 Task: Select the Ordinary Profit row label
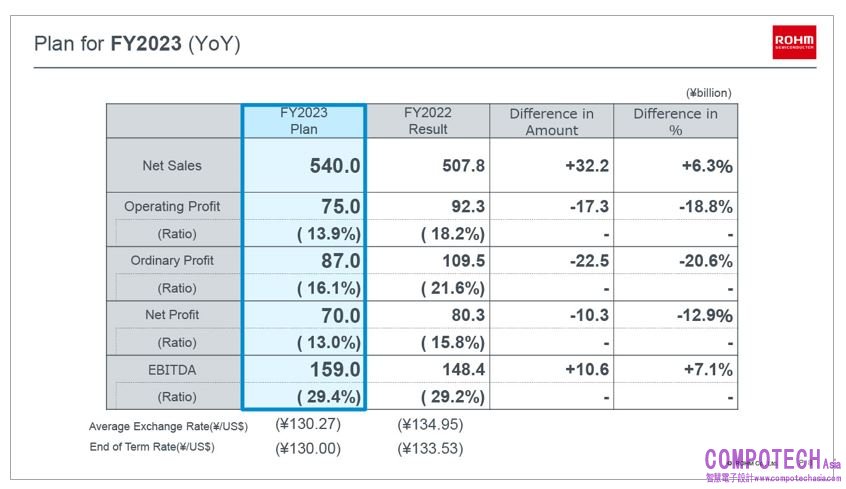point(172,261)
